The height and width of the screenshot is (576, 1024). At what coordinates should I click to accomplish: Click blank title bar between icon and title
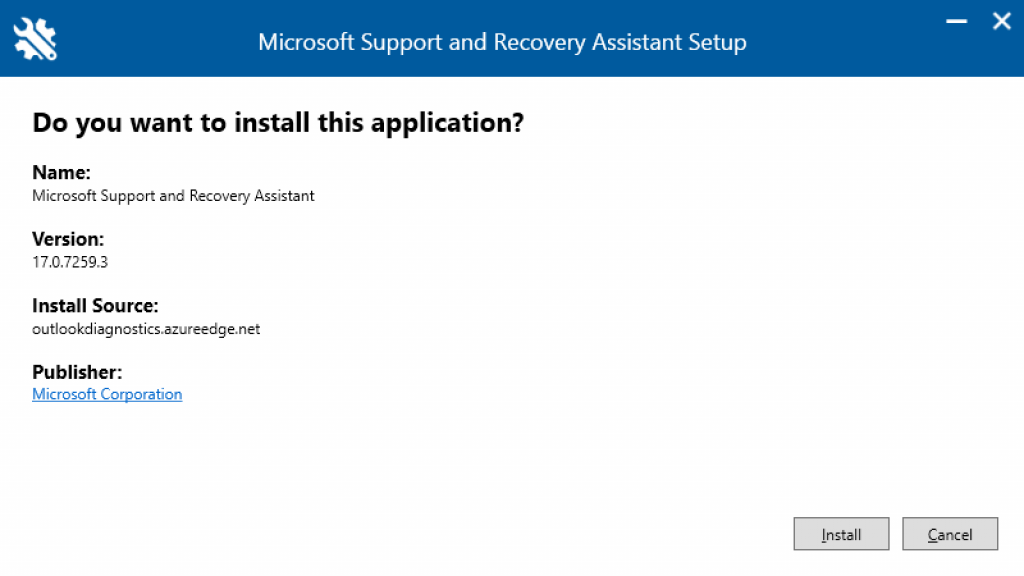150,42
